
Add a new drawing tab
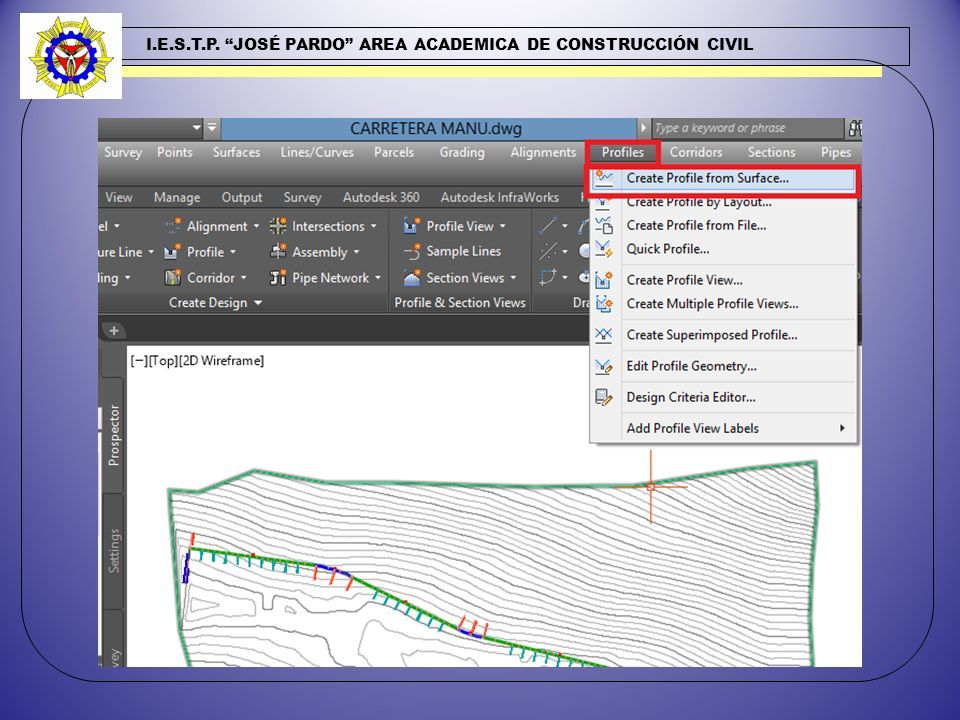(114, 331)
